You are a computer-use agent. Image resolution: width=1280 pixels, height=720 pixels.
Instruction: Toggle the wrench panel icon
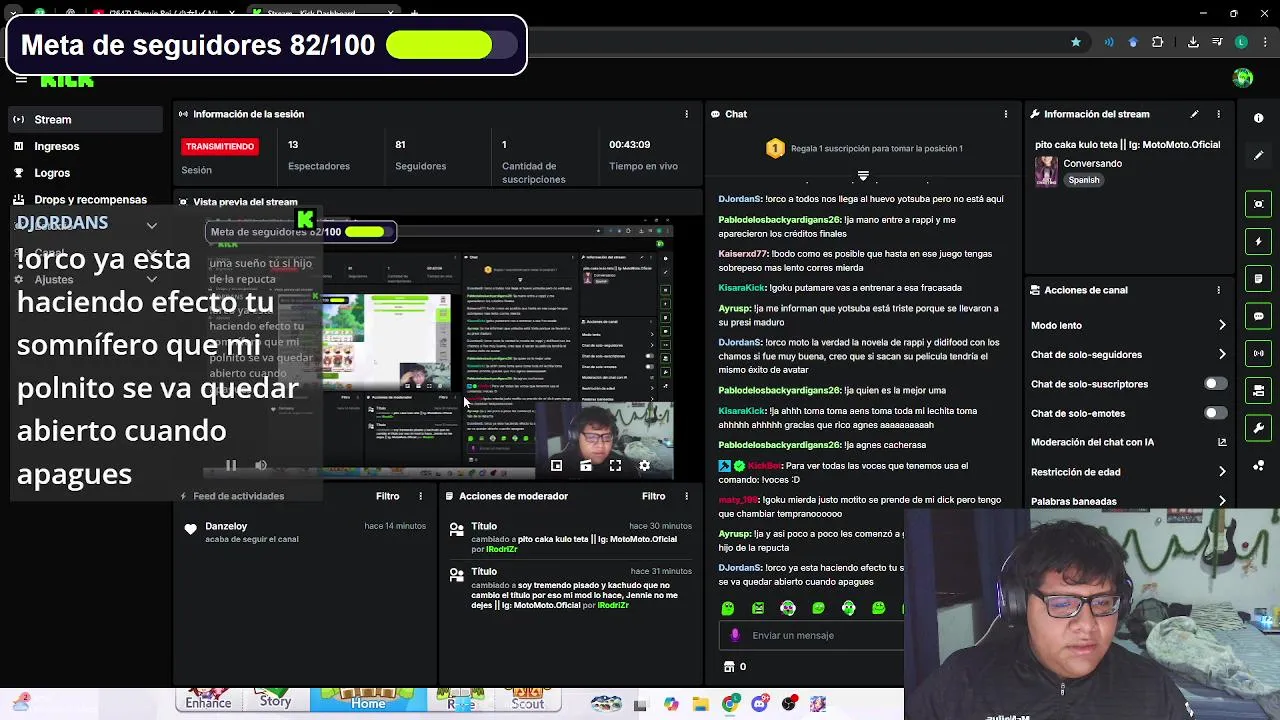coord(1258,428)
